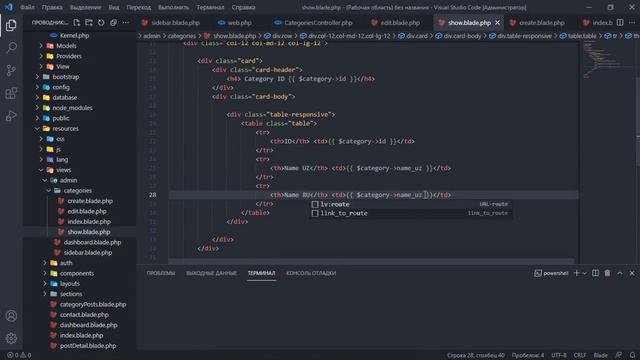640x360 pixels.
Task: Kill the terminal with trash icon
Action: pos(607,273)
